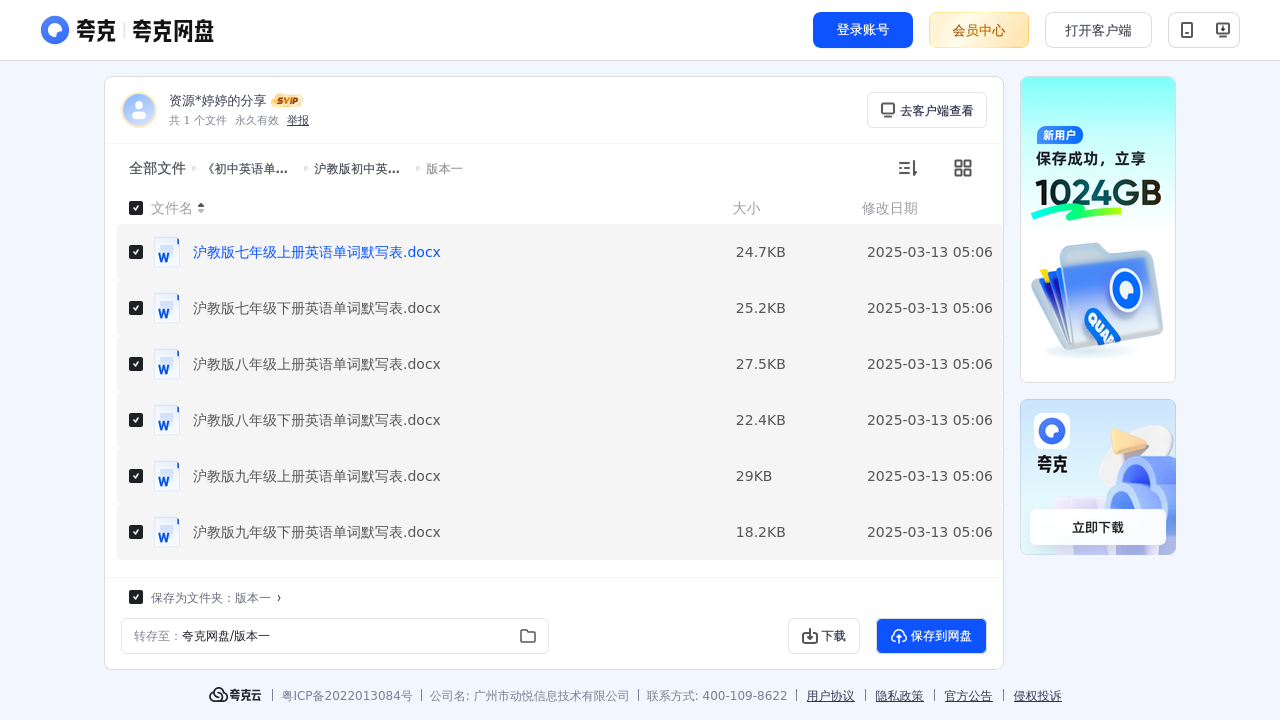Click the sharer's avatar icon
The width and height of the screenshot is (1280, 720).
click(139, 110)
